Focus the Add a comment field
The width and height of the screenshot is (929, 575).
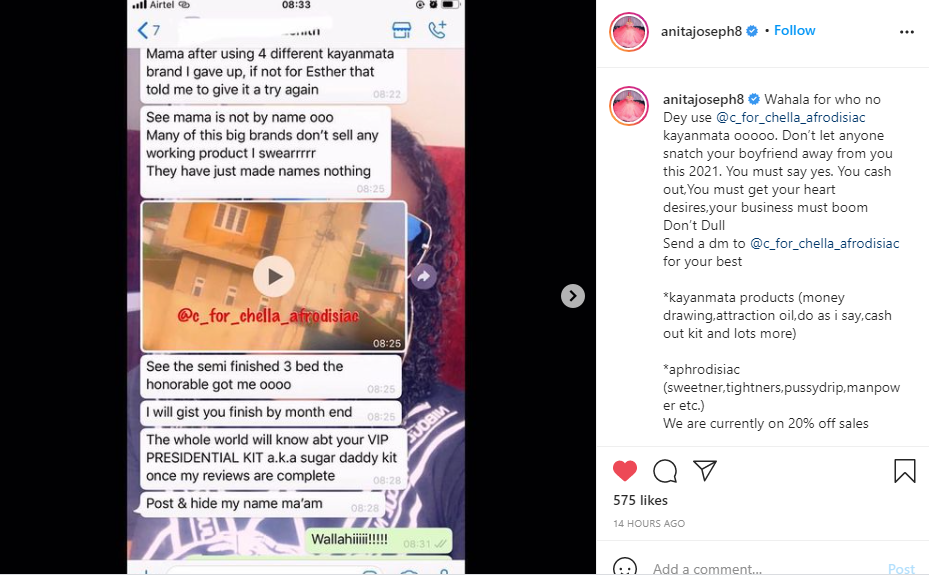coord(765,569)
